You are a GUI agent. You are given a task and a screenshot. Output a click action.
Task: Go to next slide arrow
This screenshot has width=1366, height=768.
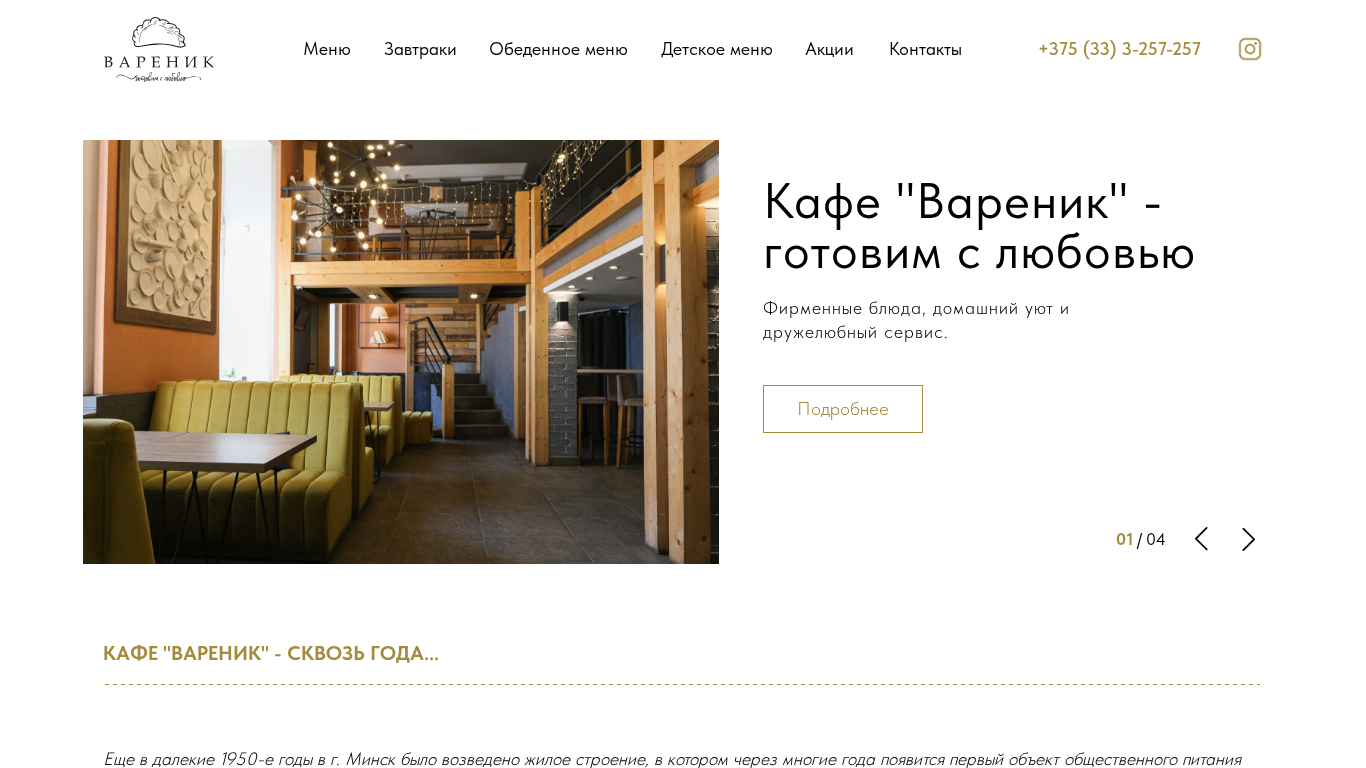coord(1248,539)
